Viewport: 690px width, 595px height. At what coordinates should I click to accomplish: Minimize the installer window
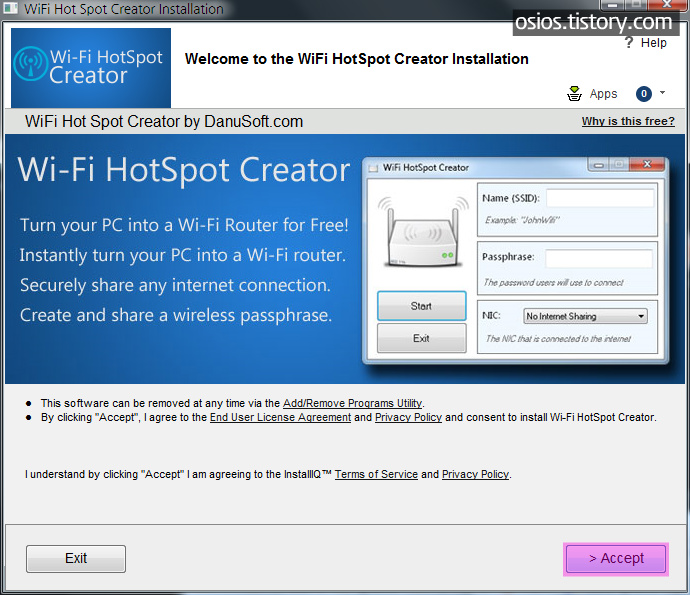pyautogui.click(x=612, y=4)
